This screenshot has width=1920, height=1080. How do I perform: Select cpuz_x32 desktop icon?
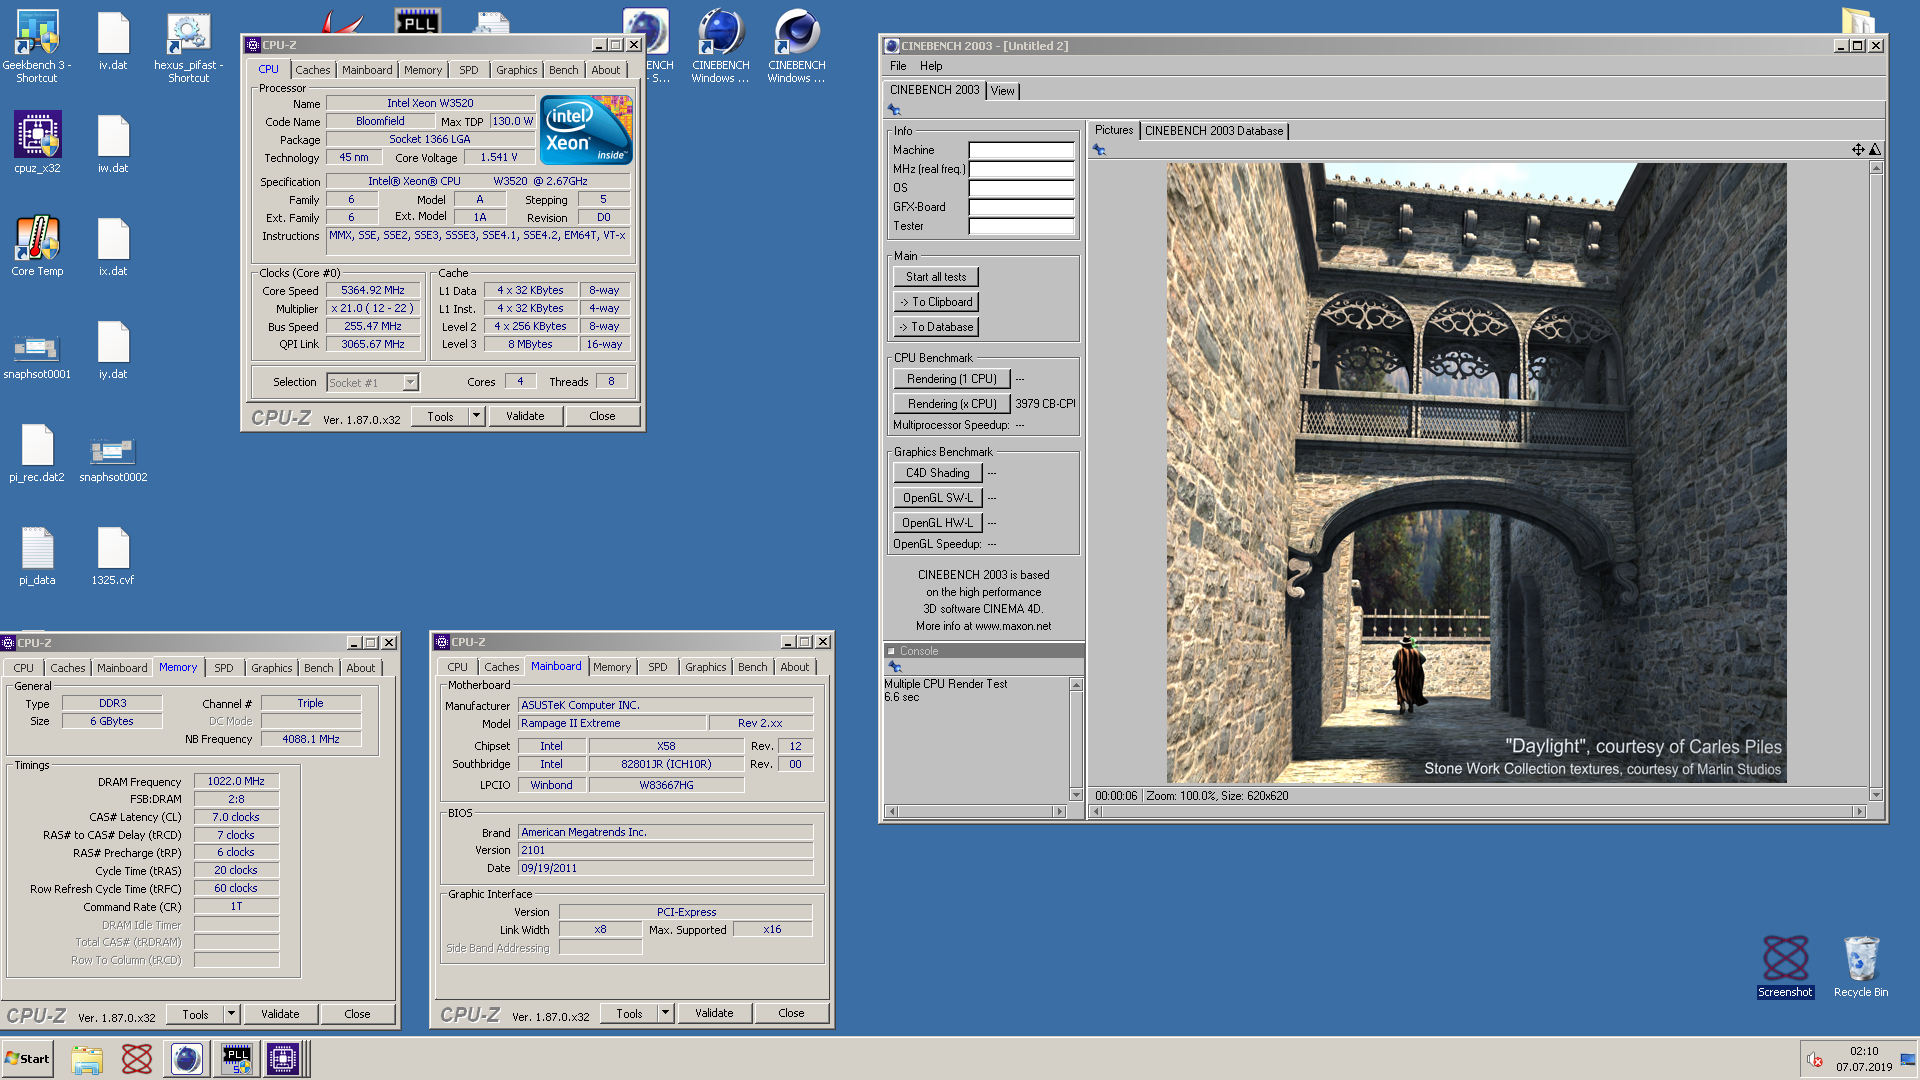coord(37,142)
